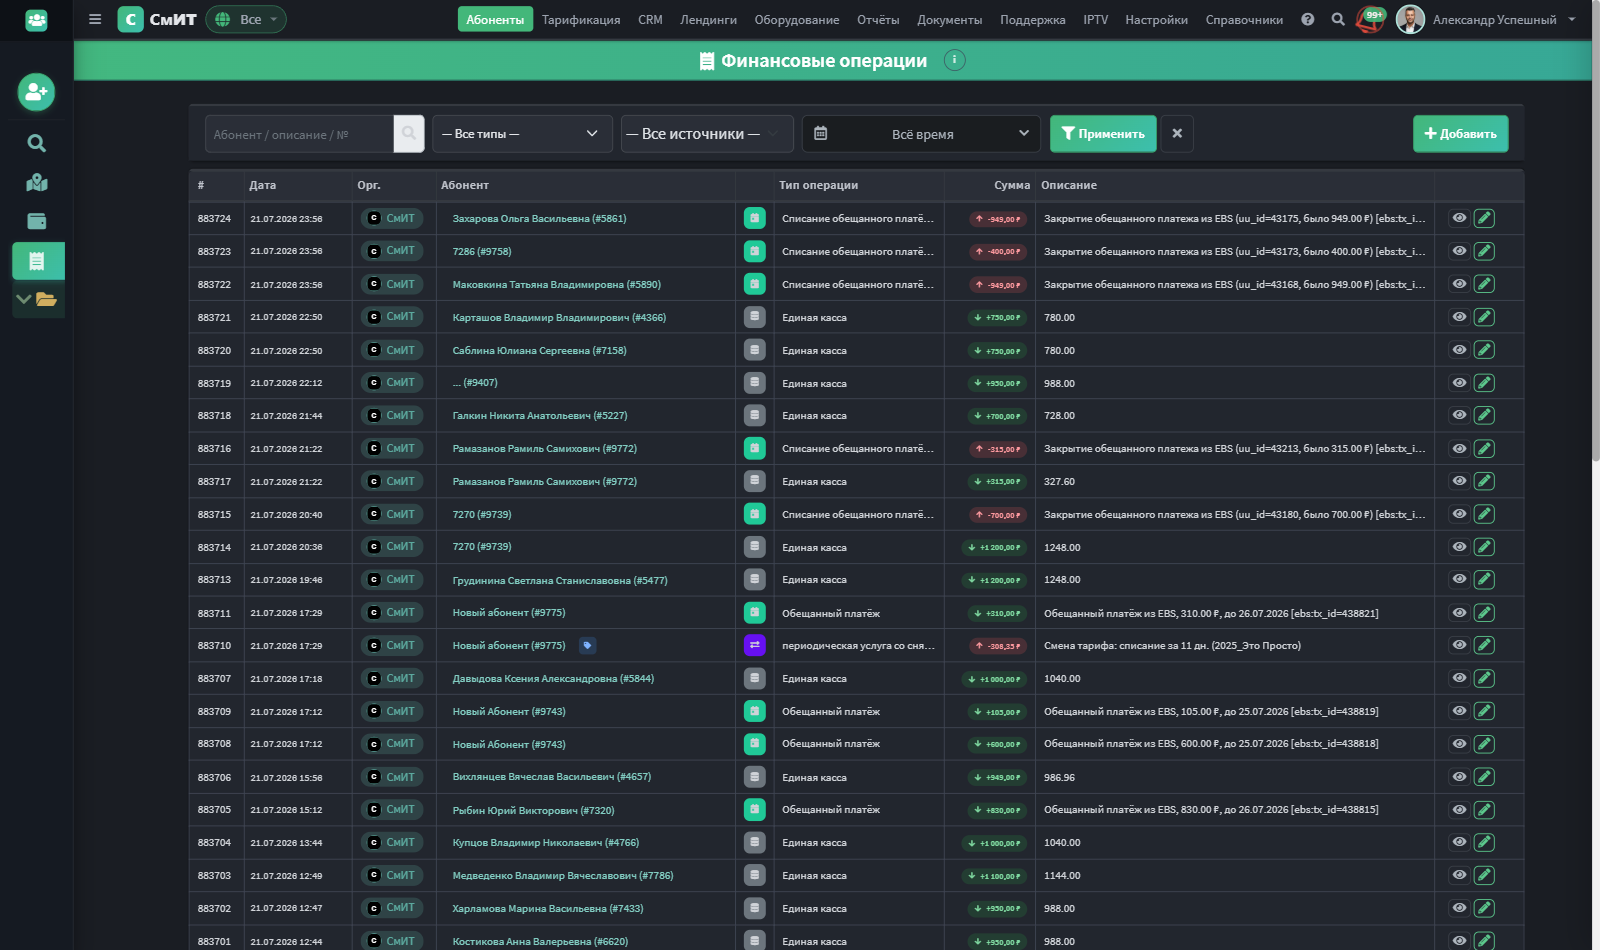Screen dimensions: 1600x950
Task: Open subscriber Рыбин Юрий Викторович (#7320)
Action: pyautogui.click(x=533, y=810)
